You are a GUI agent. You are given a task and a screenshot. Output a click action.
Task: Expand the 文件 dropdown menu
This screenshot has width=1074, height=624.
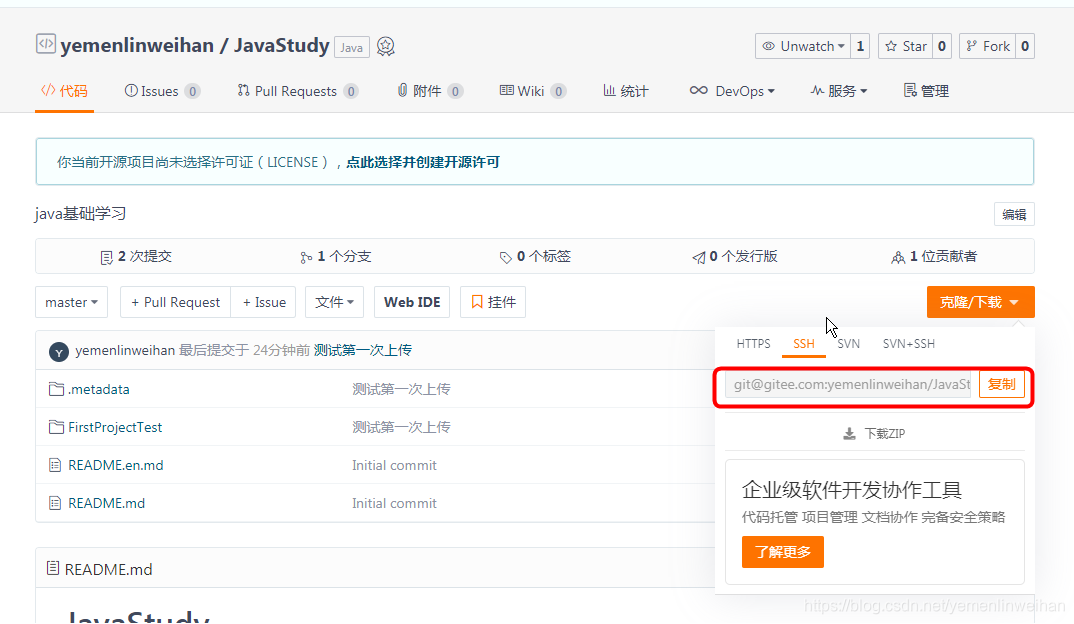point(334,302)
